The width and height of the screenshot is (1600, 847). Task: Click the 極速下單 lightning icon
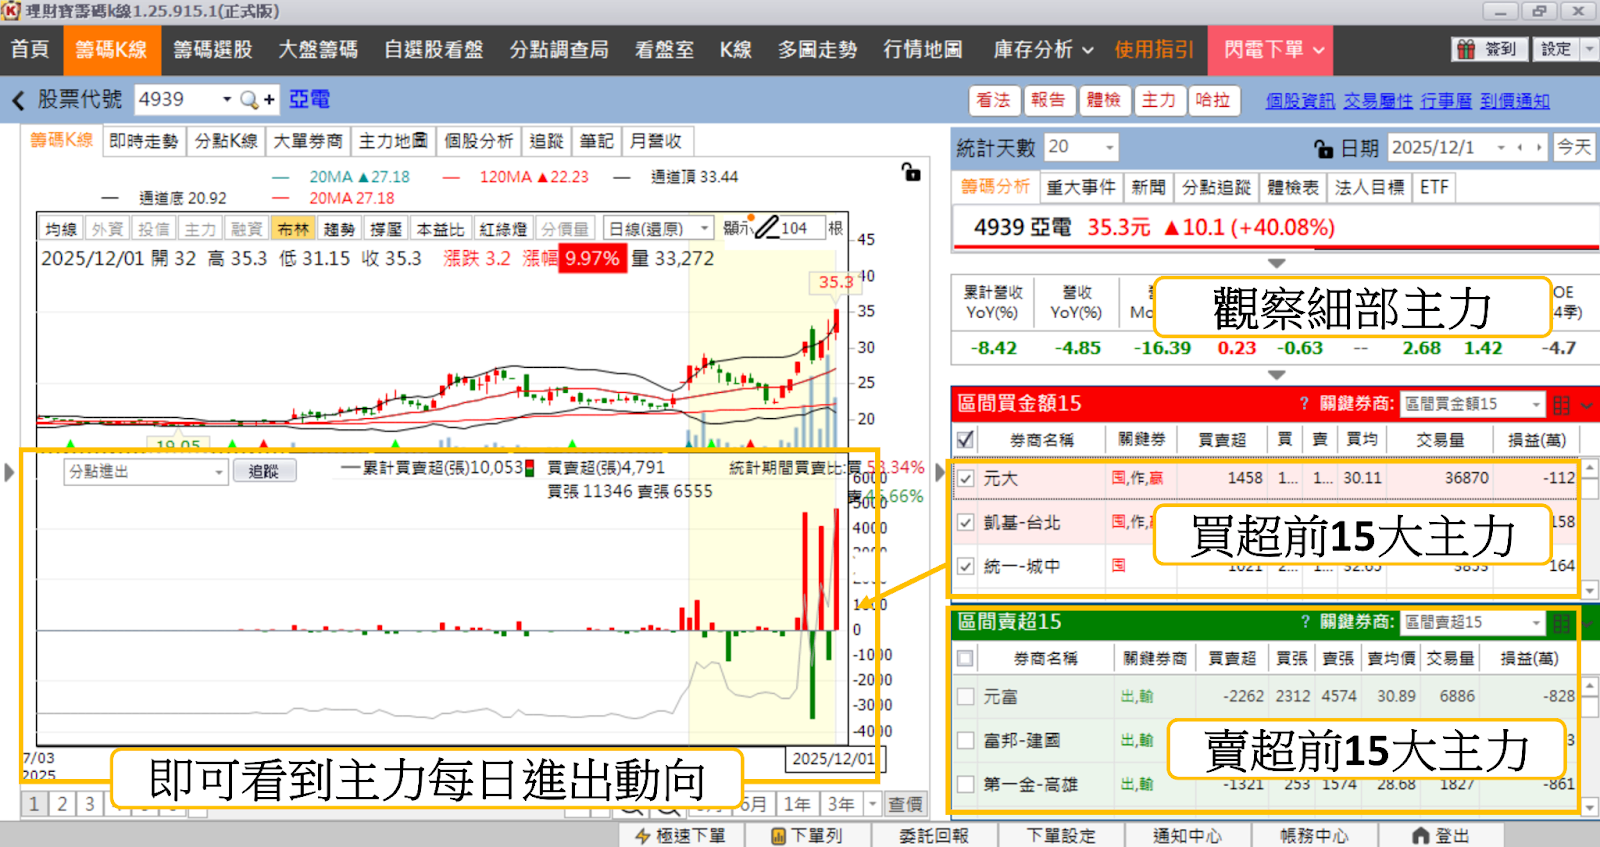point(643,836)
